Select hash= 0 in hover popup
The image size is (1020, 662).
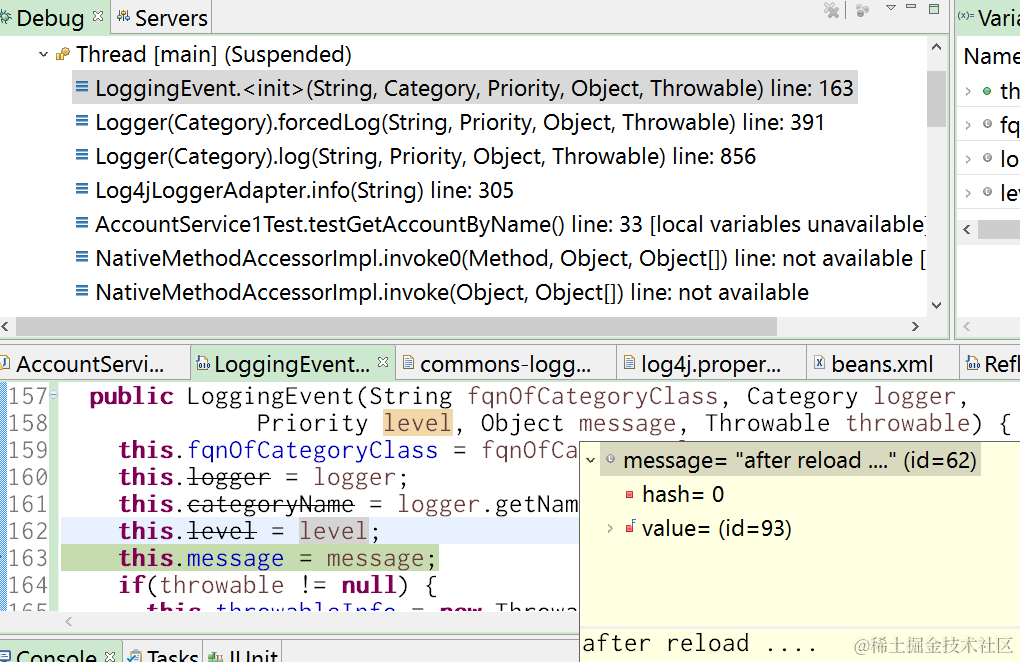(x=683, y=495)
